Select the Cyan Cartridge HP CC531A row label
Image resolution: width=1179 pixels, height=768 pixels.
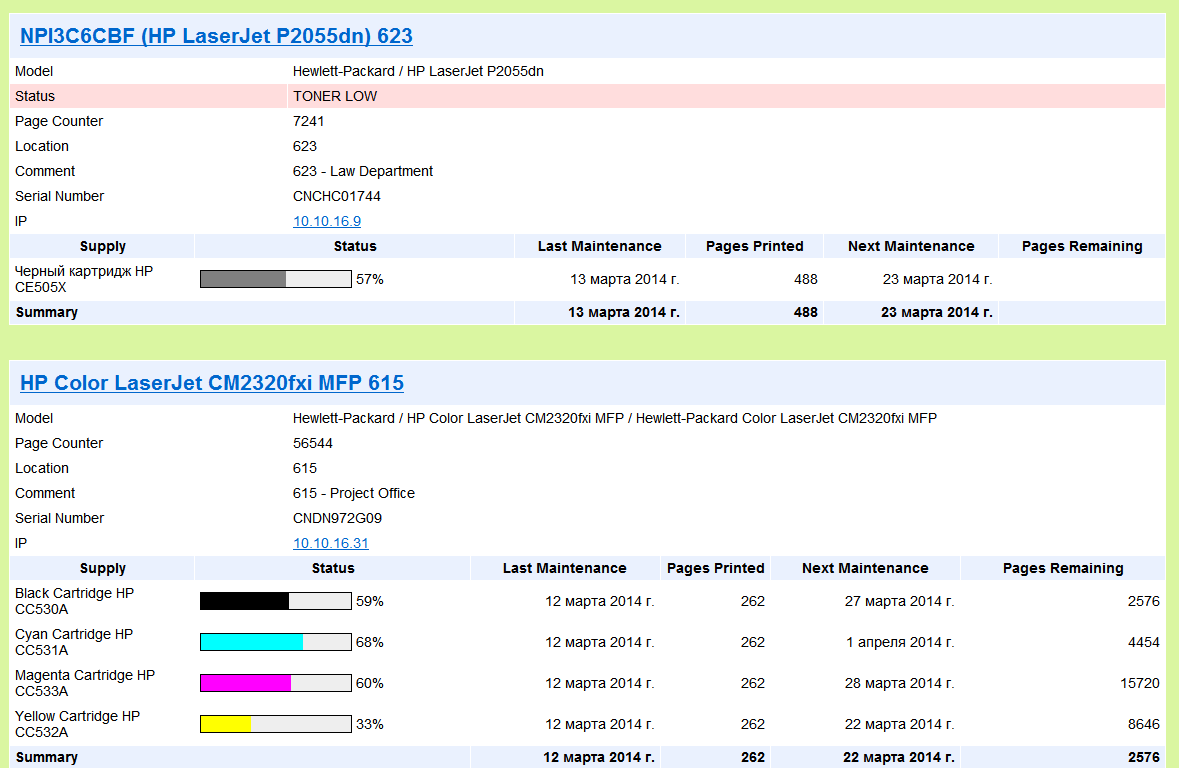point(74,642)
